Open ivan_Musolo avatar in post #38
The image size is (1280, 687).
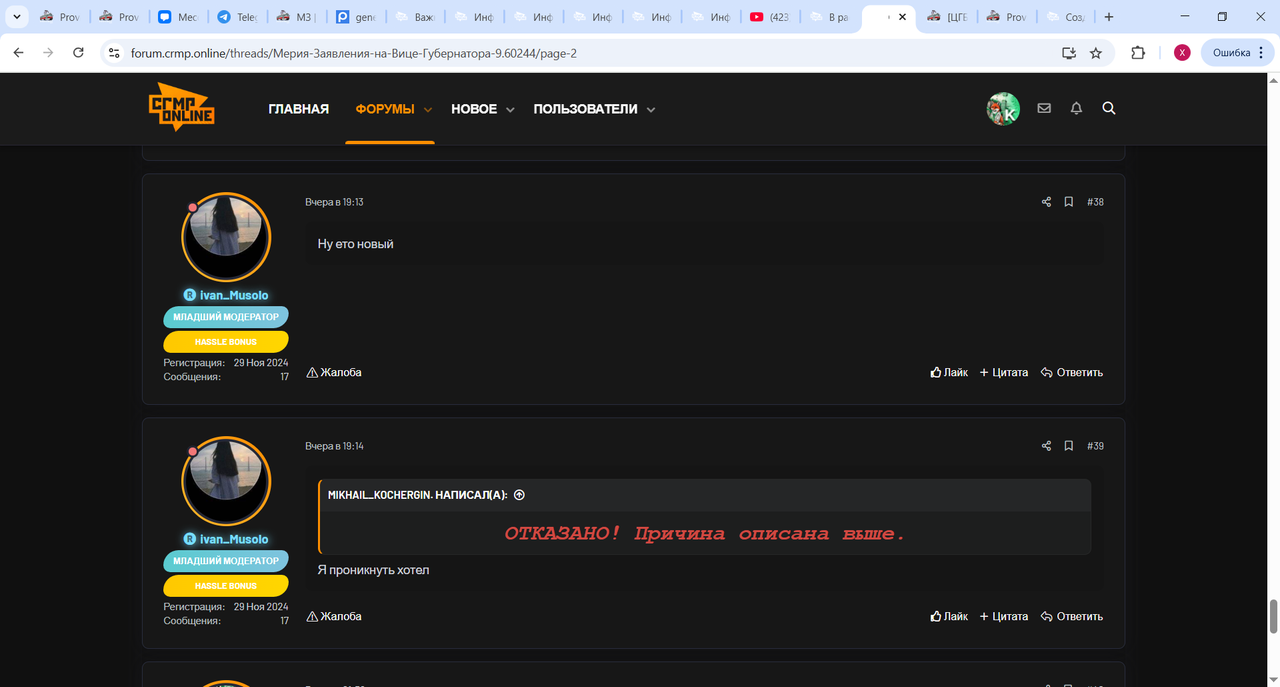pyautogui.click(x=226, y=237)
